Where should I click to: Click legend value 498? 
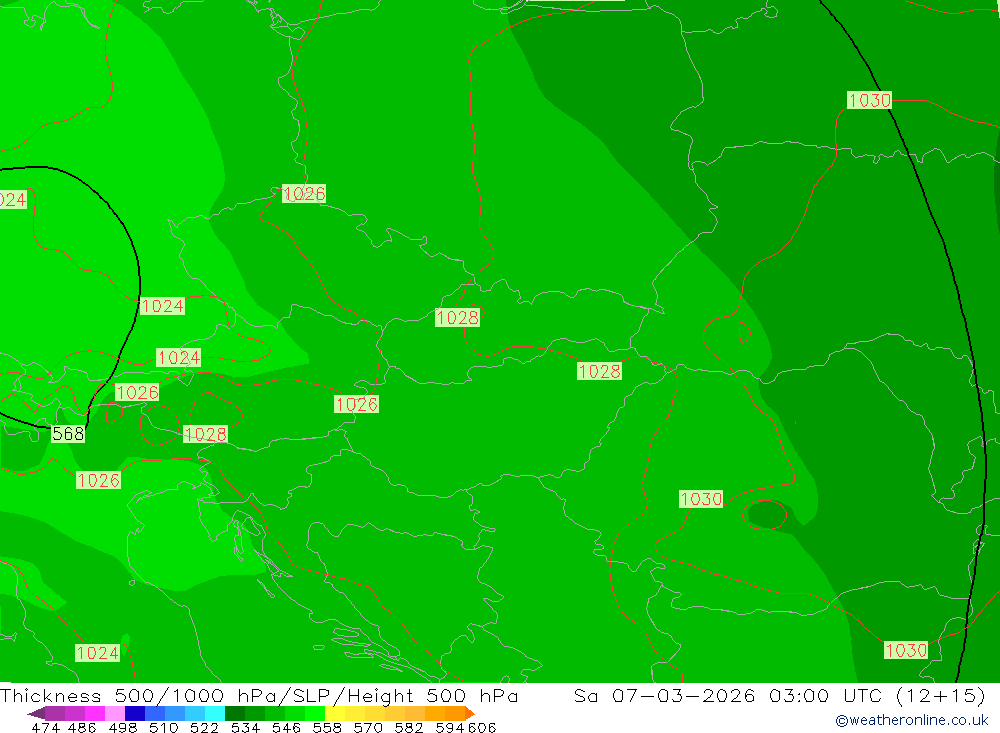point(123,727)
